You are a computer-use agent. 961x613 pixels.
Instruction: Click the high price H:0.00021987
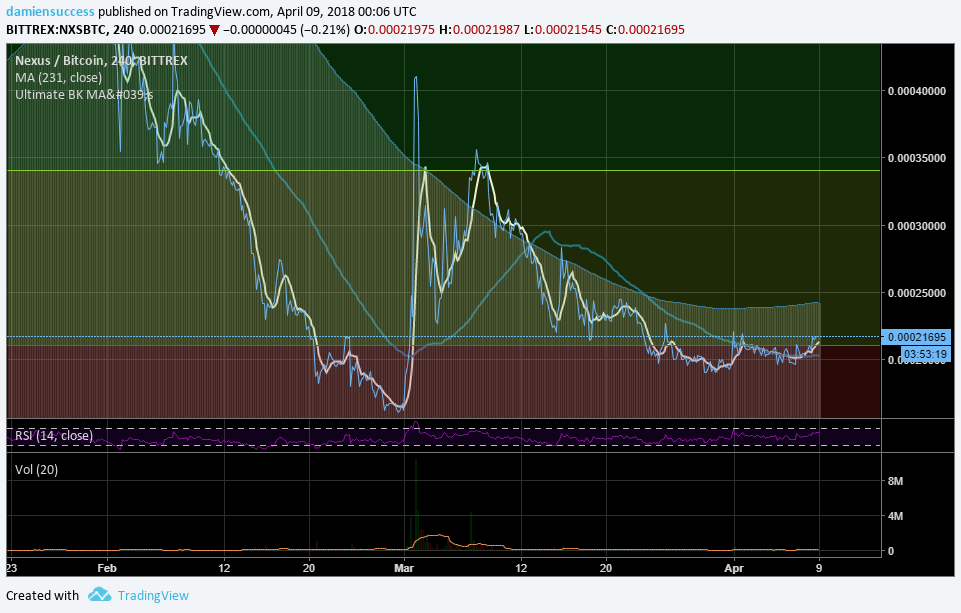[479, 29]
